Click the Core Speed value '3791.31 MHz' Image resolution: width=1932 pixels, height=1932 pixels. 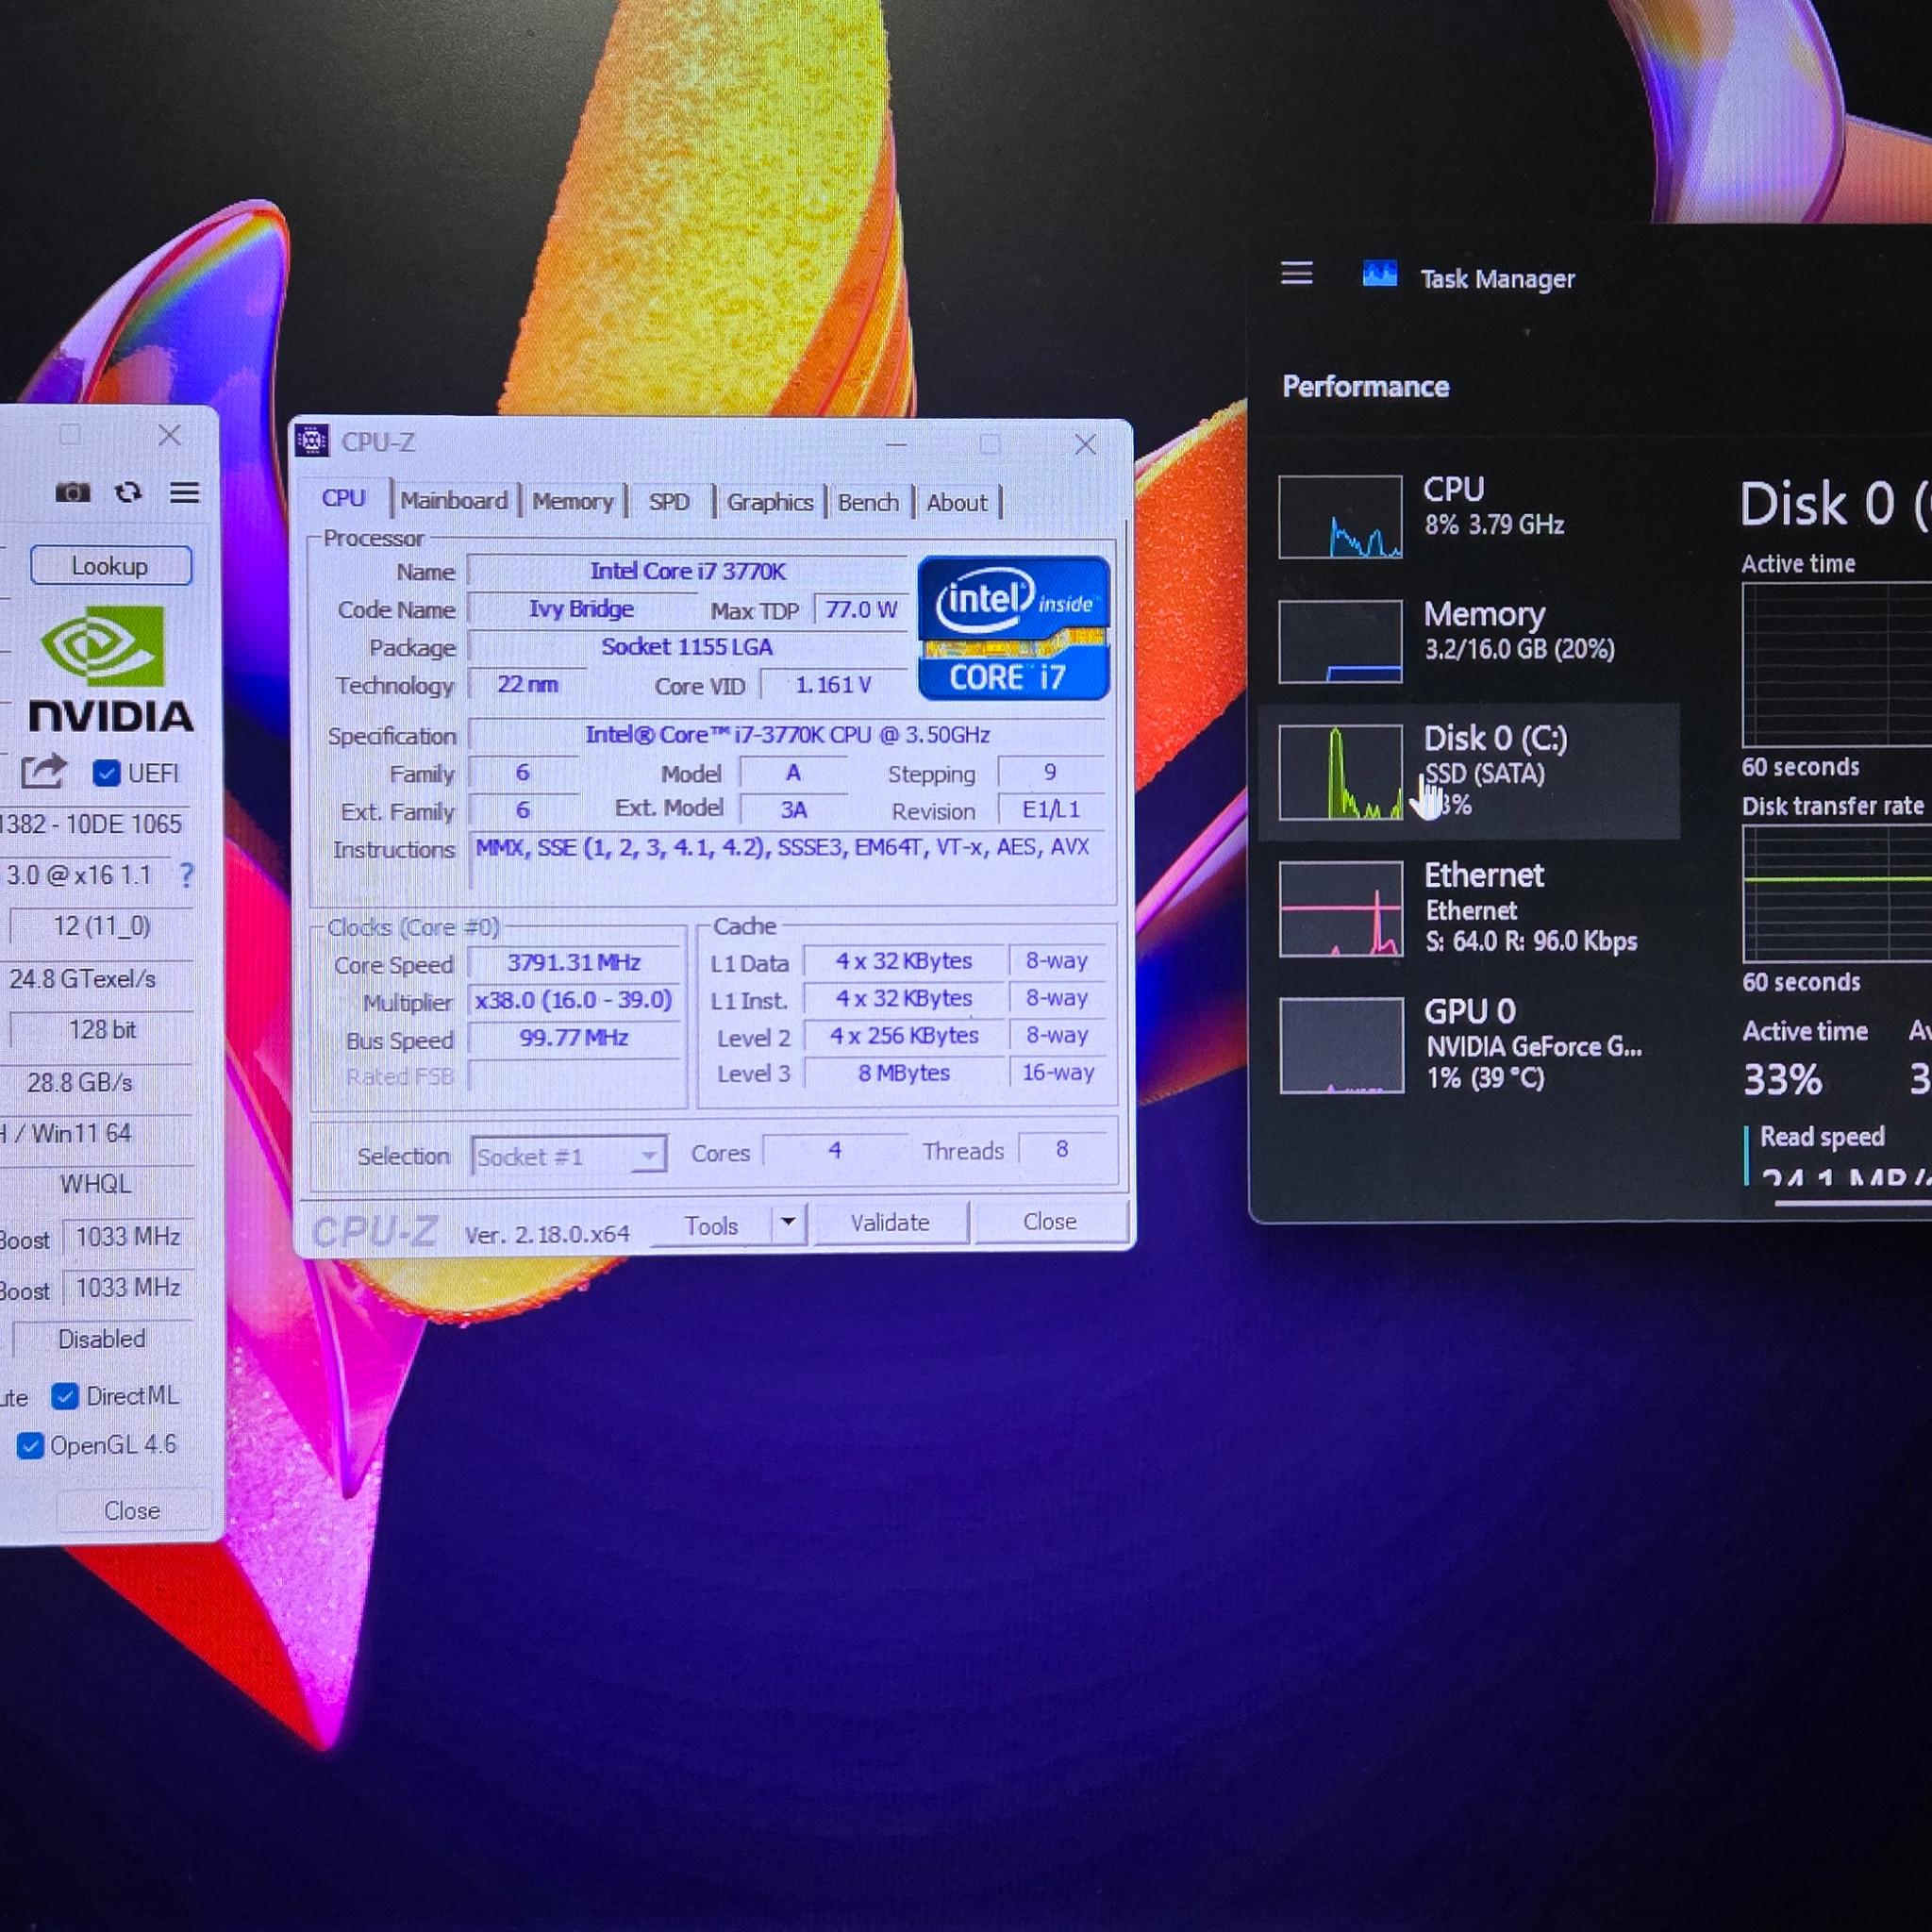(x=574, y=962)
